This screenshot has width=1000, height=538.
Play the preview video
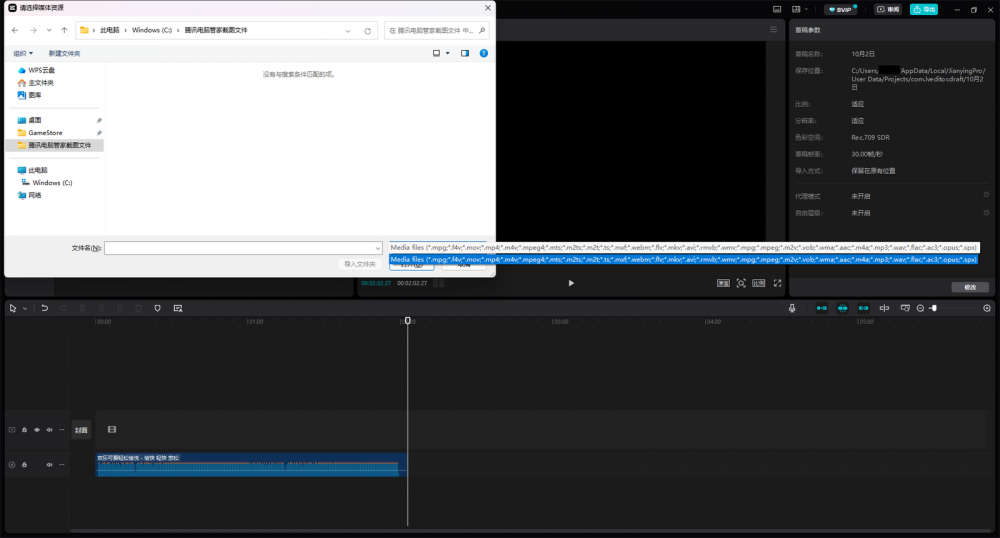(571, 283)
